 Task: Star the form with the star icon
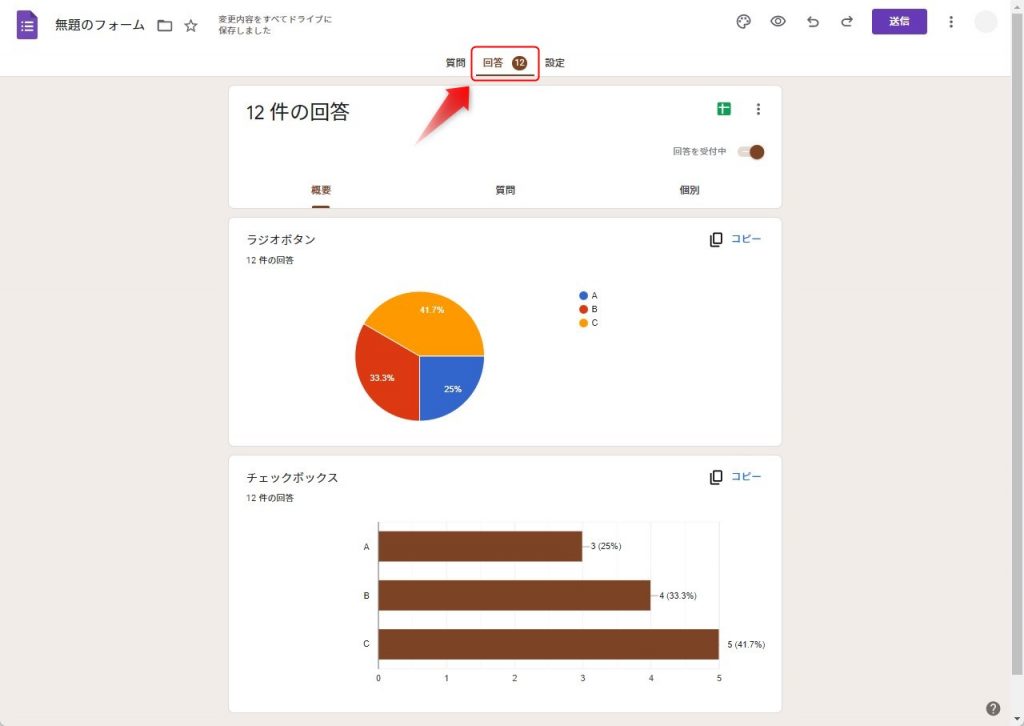tap(191, 25)
